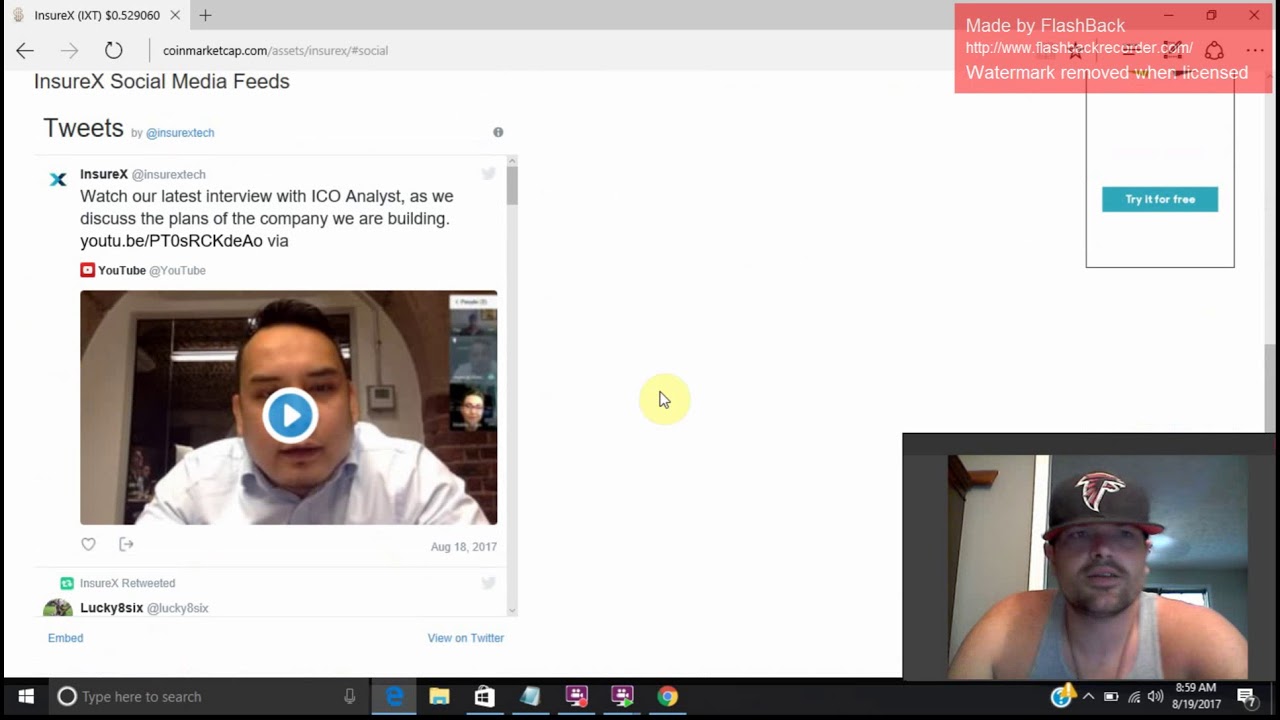Click the Twitter bird icon on retweeted tweet
The width and height of the screenshot is (1280, 720).
pyautogui.click(x=488, y=582)
